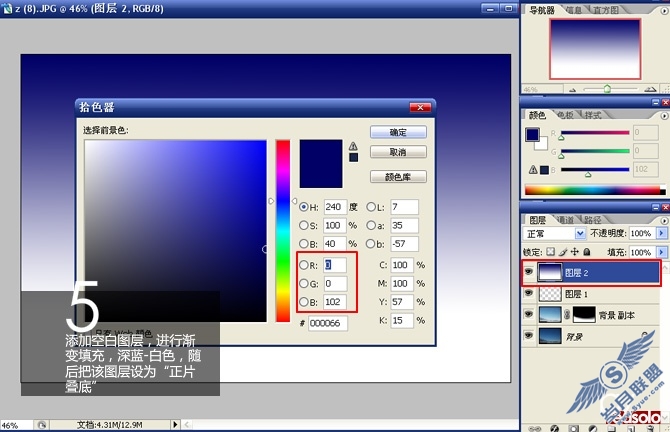Click the 背景 副本 layer mask thumbnail

(x=584, y=315)
